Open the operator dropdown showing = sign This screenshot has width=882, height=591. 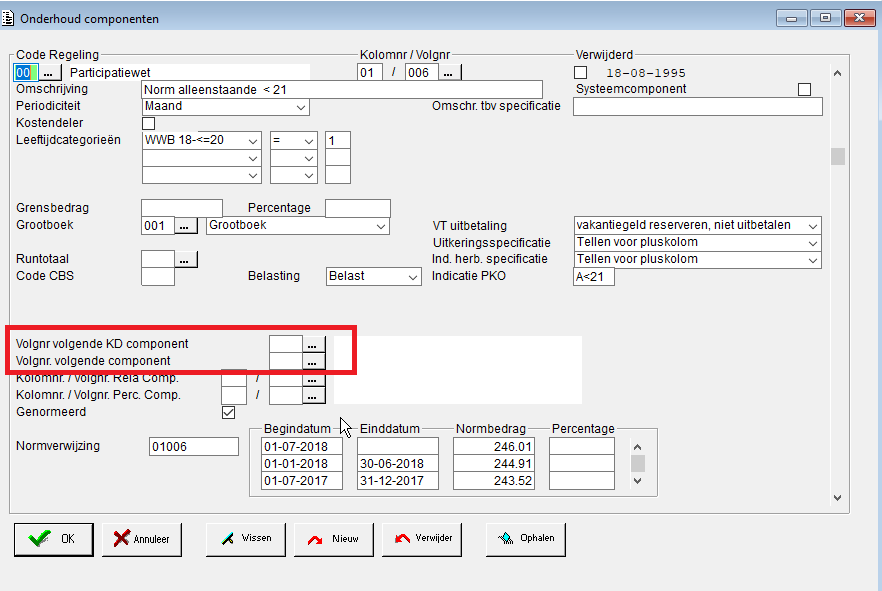pyautogui.click(x=294, y=141)
